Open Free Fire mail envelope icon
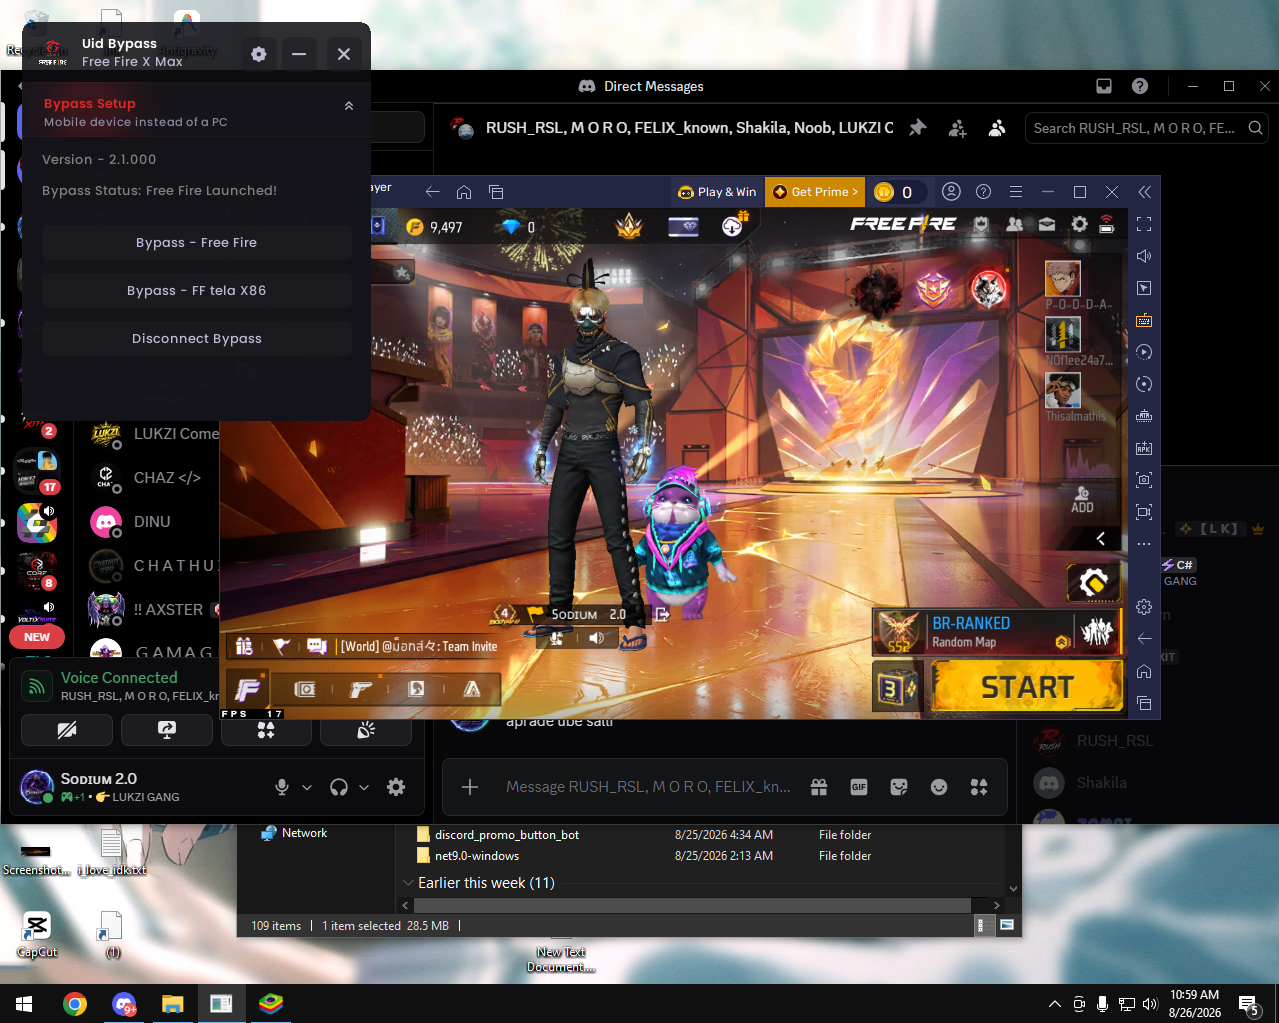This screenshot has width=1279, height=1023. [x=1047, y=224]
